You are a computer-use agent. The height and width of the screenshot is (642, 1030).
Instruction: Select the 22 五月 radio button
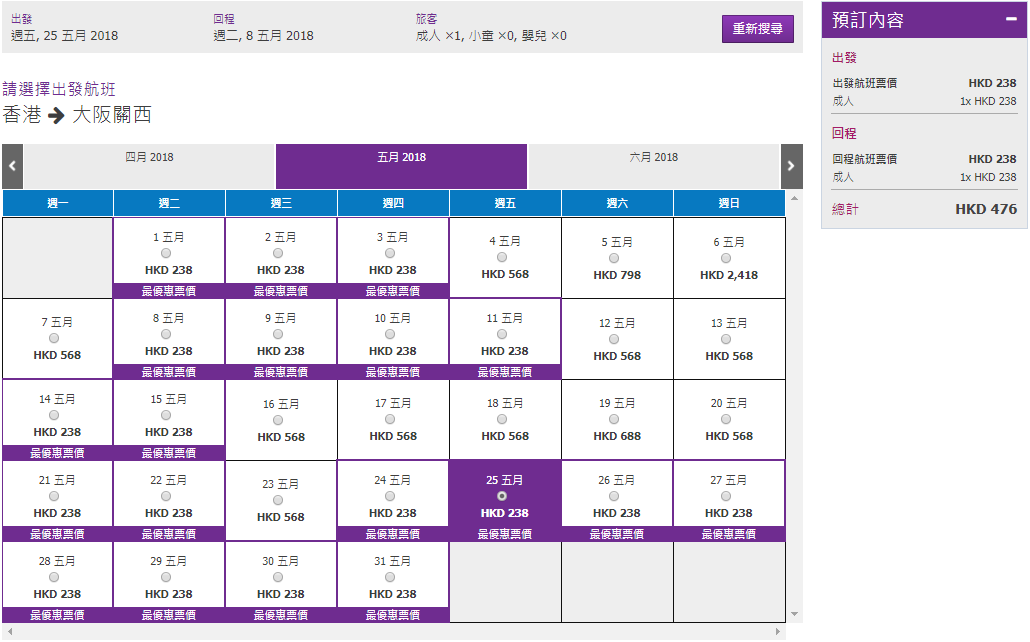pyautogui.click(x=166, y=496)
